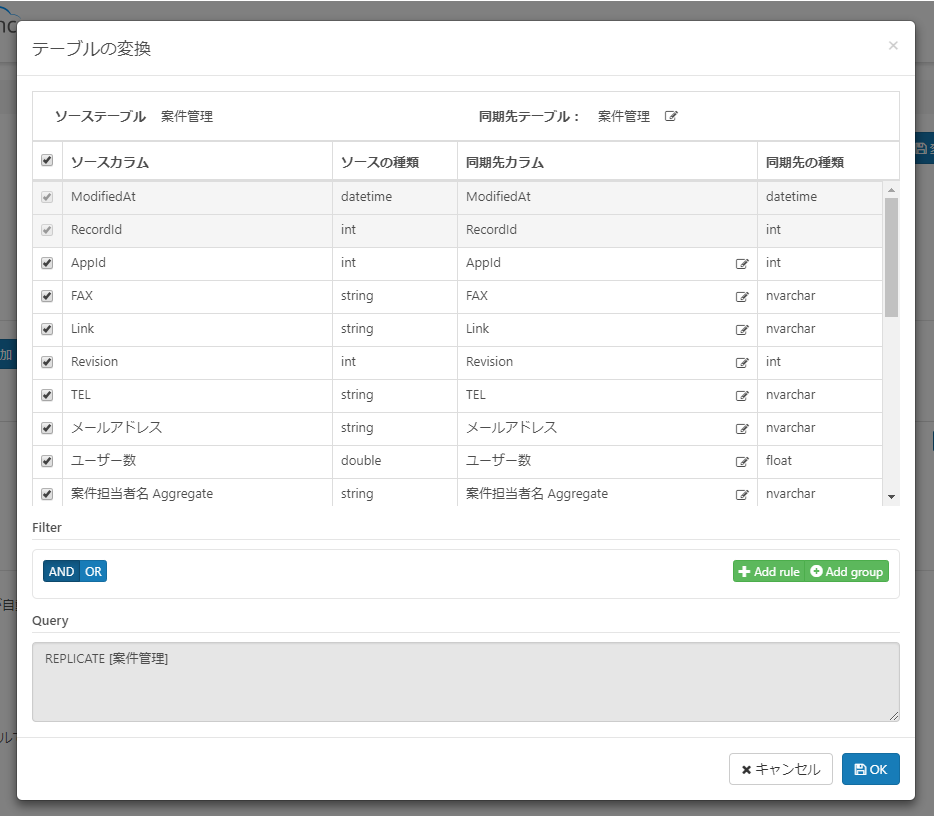The width and height of the screenshot is (934, 816).
Task: Toggle the select-all columns header checkbox
Action: pyautogui.click(x=47, y=160)
